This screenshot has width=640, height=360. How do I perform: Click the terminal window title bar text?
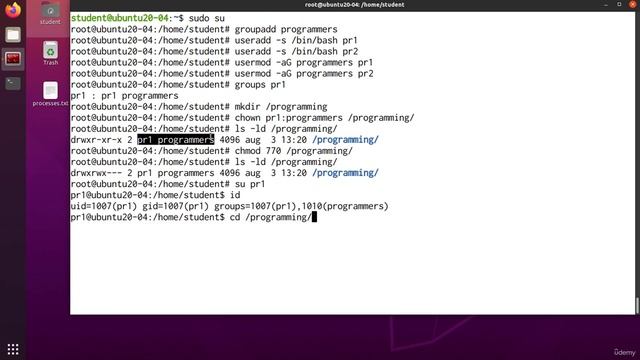354,5
